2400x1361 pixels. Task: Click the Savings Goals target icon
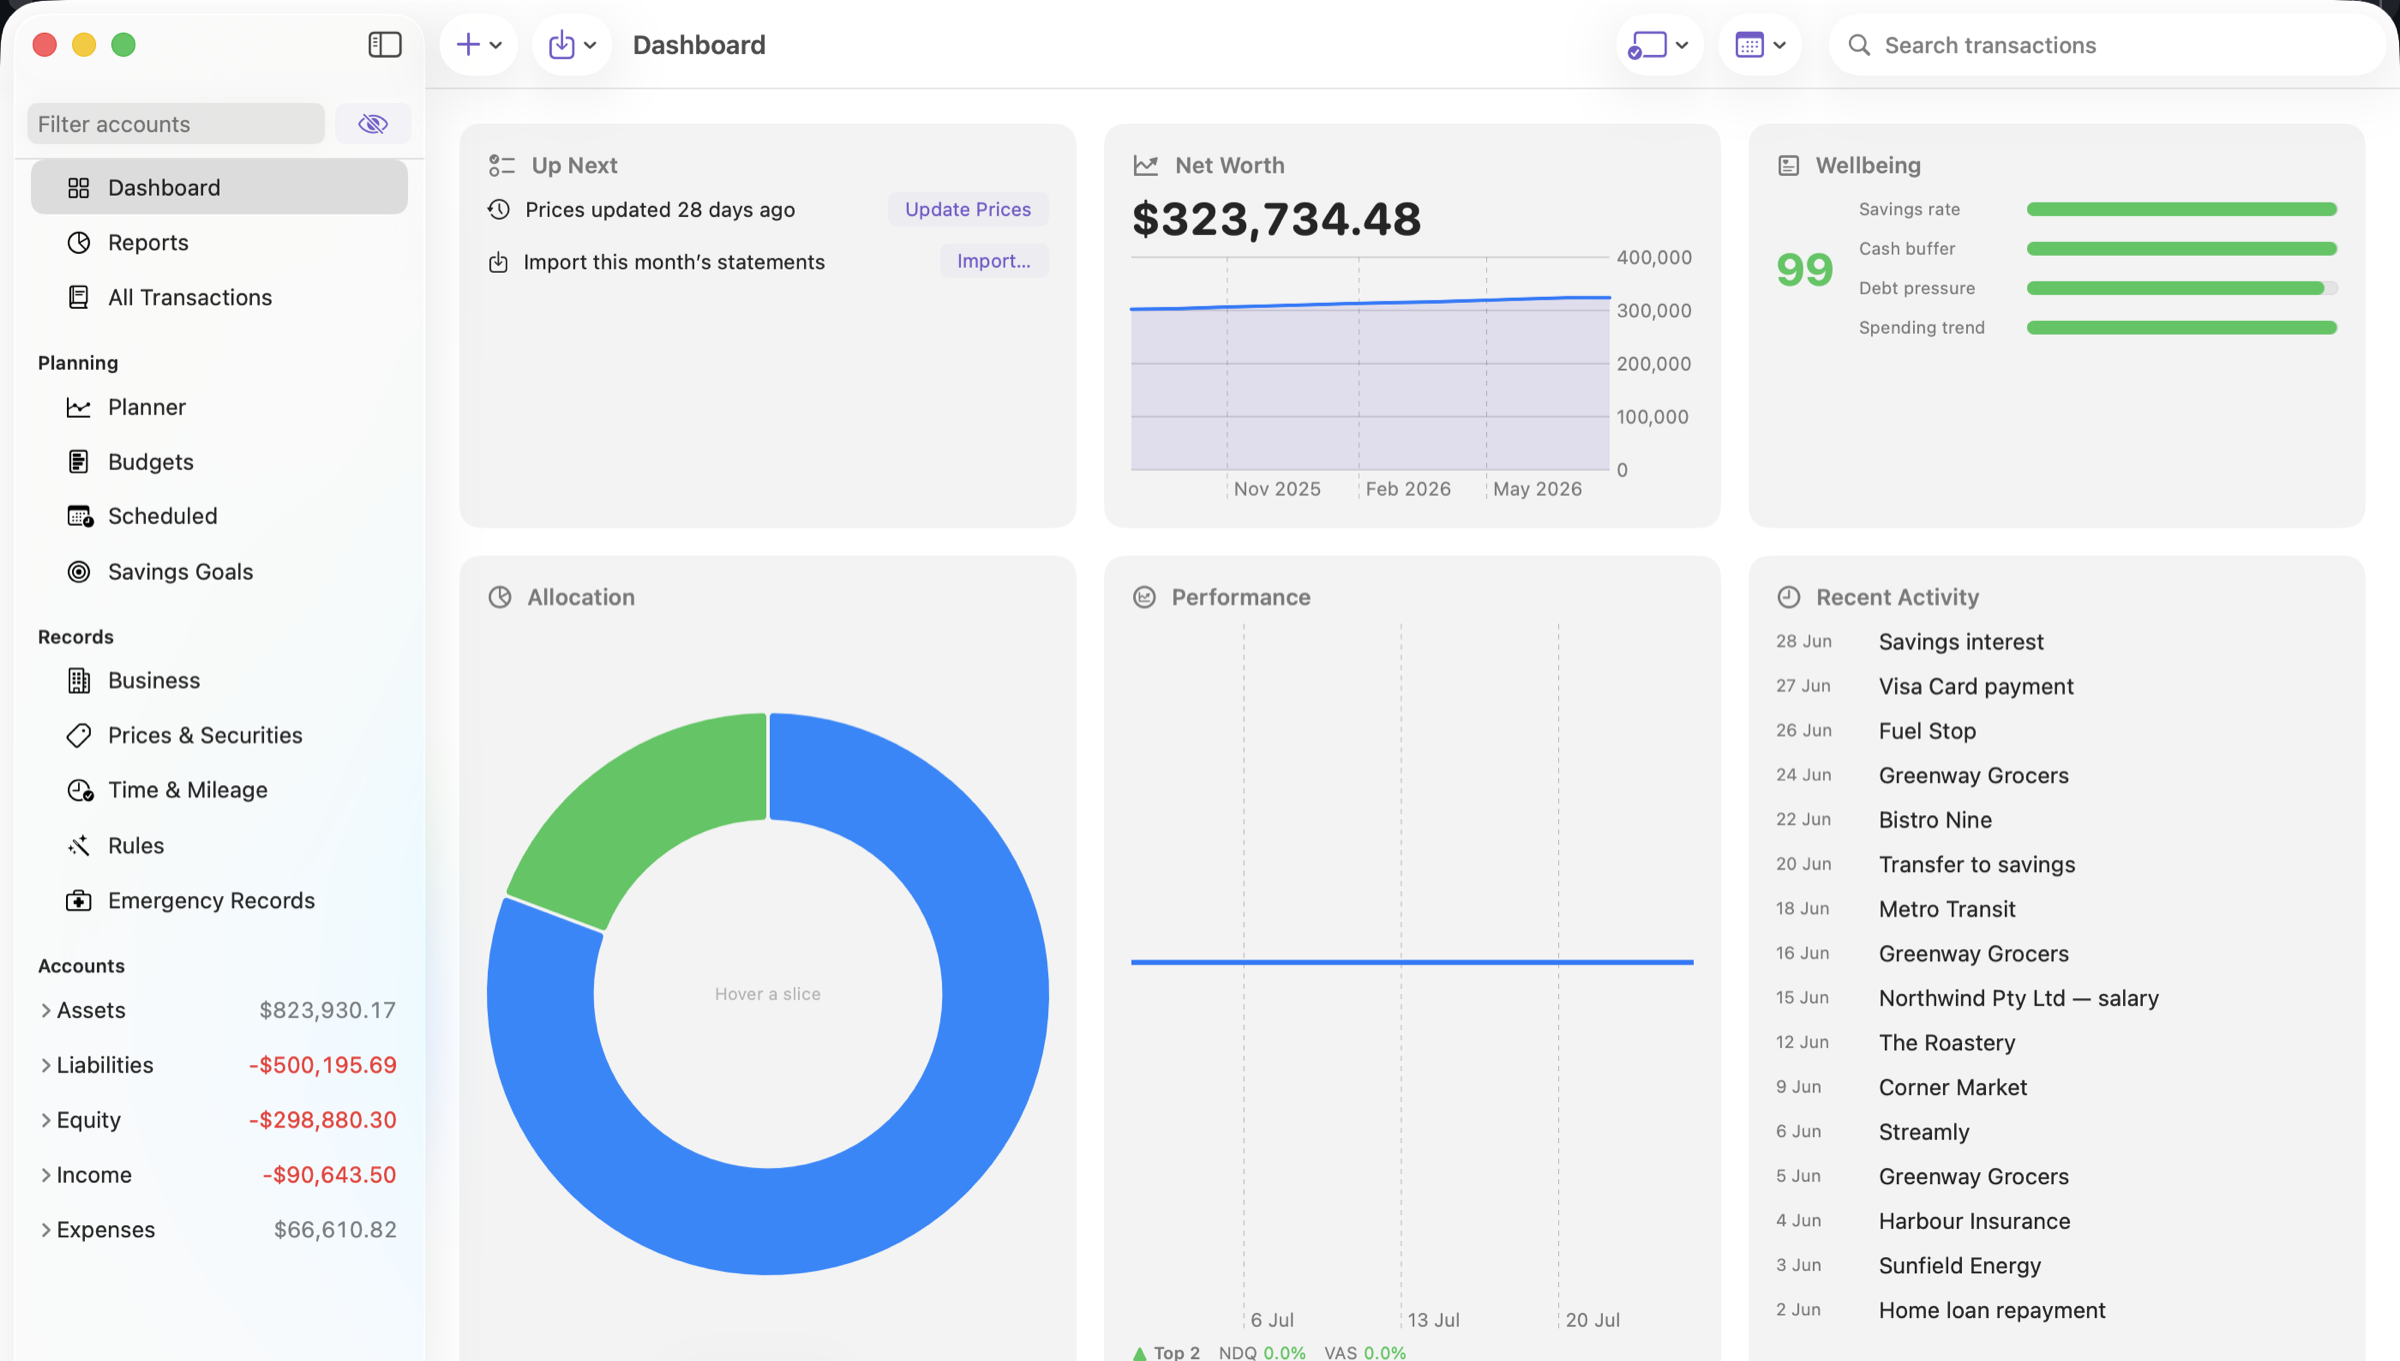coord(79,571)
